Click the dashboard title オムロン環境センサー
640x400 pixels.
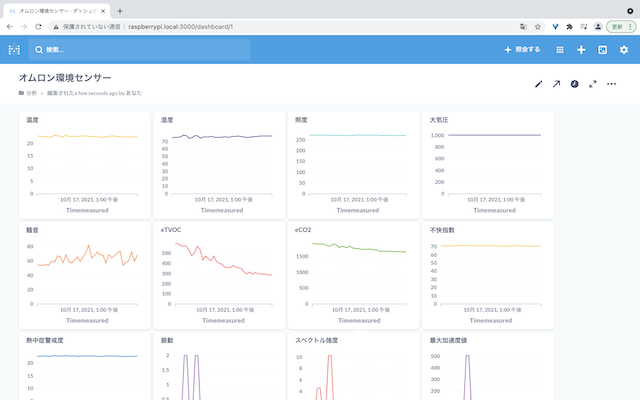(x=65, y=78)
